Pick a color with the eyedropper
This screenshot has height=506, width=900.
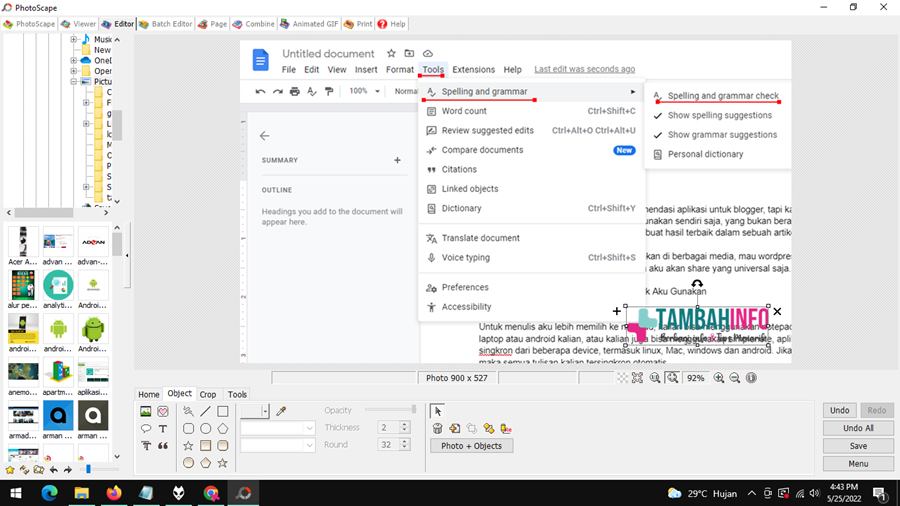coord(281,411)
